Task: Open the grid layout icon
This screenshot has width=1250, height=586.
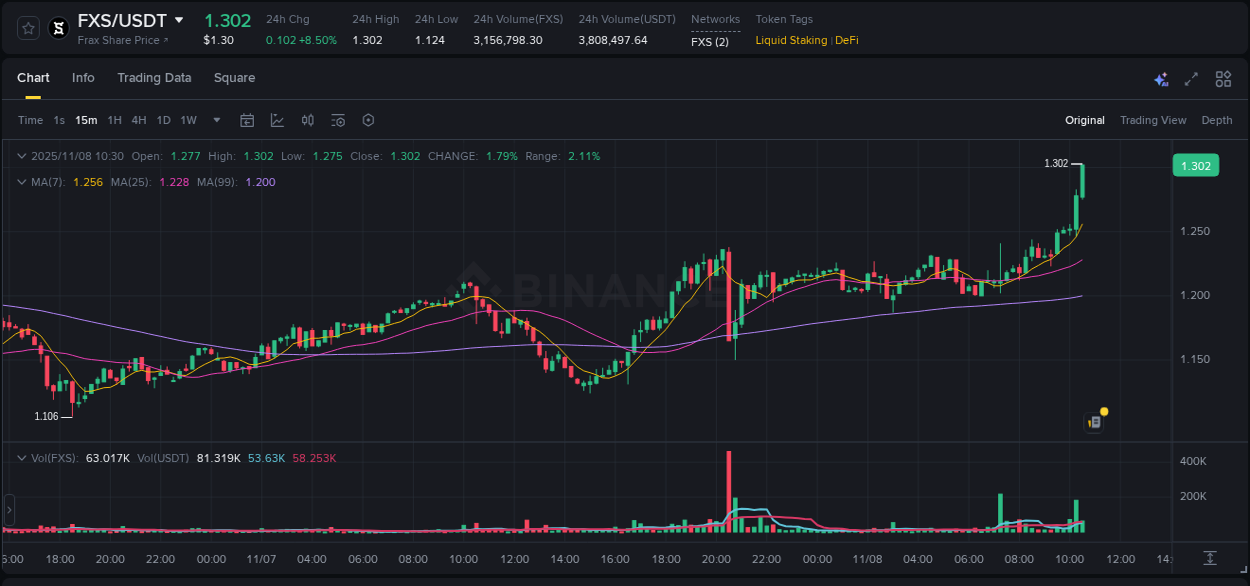Action: 1222,78
